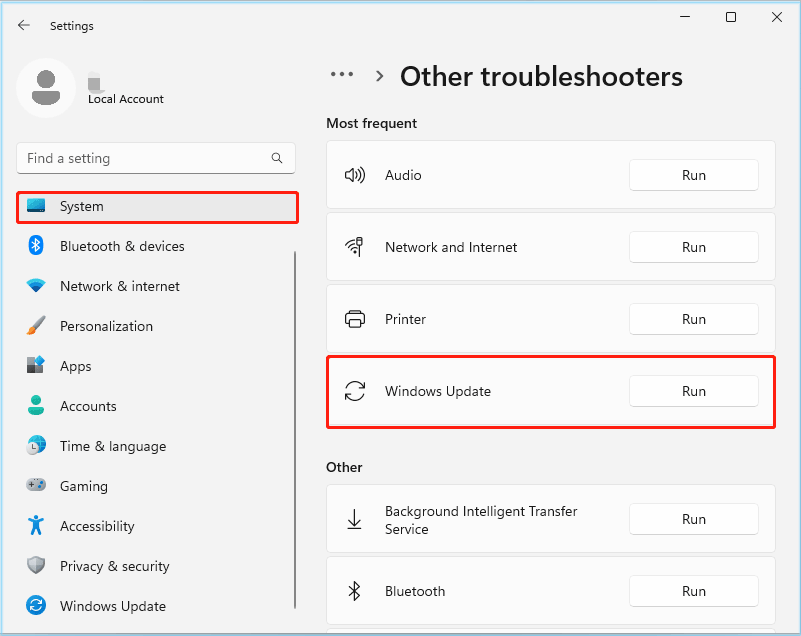
Task: Click the Printer troubleshooter icon
Action: click(355, 318)
